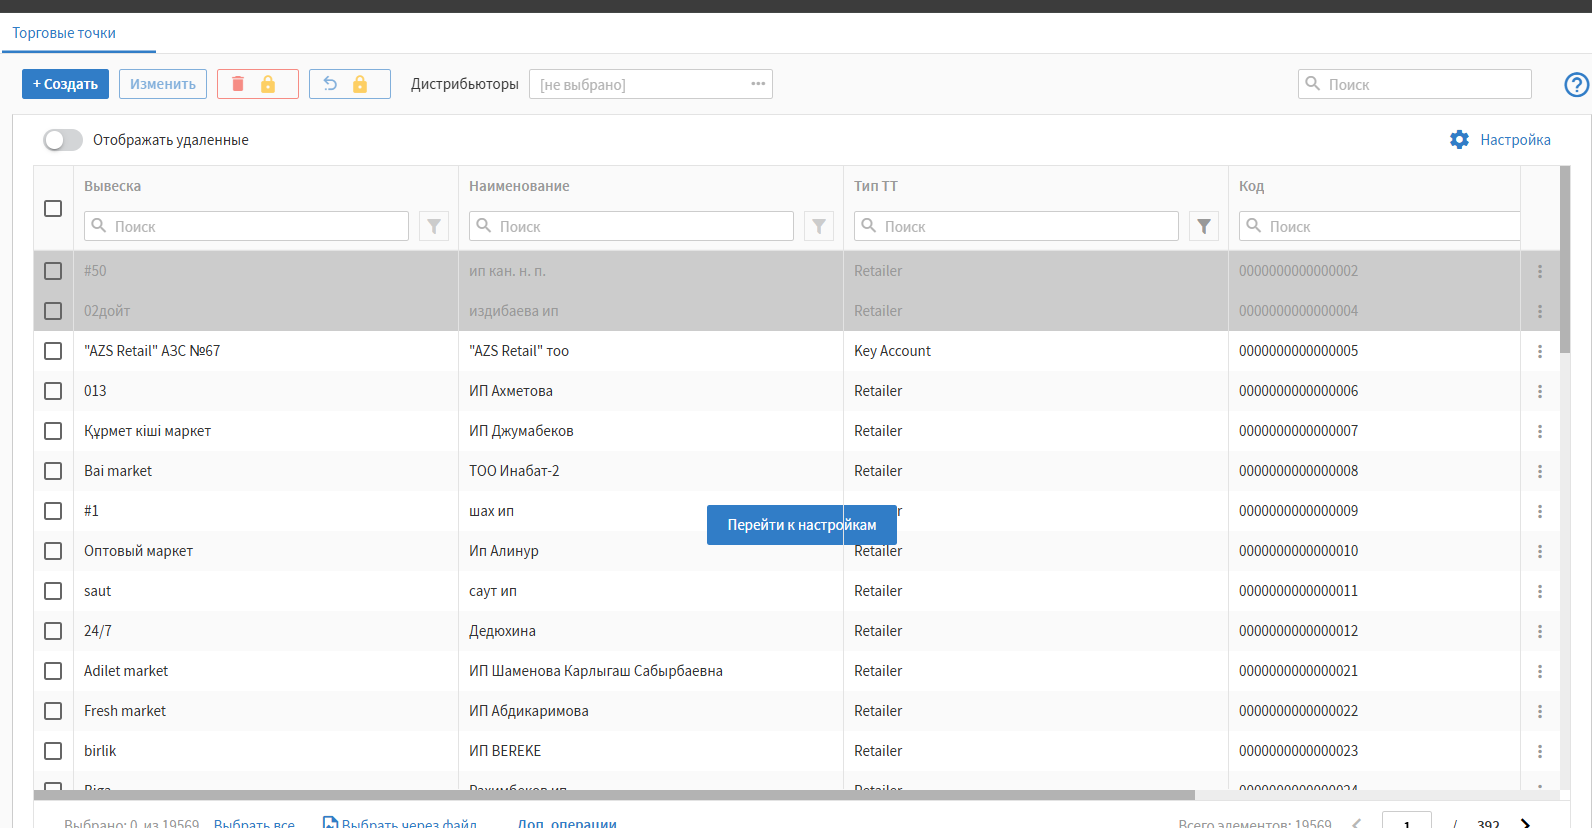This screenshot has height=828, width=1592.
Task: Click the Доп. операции link
Action: 567,823
